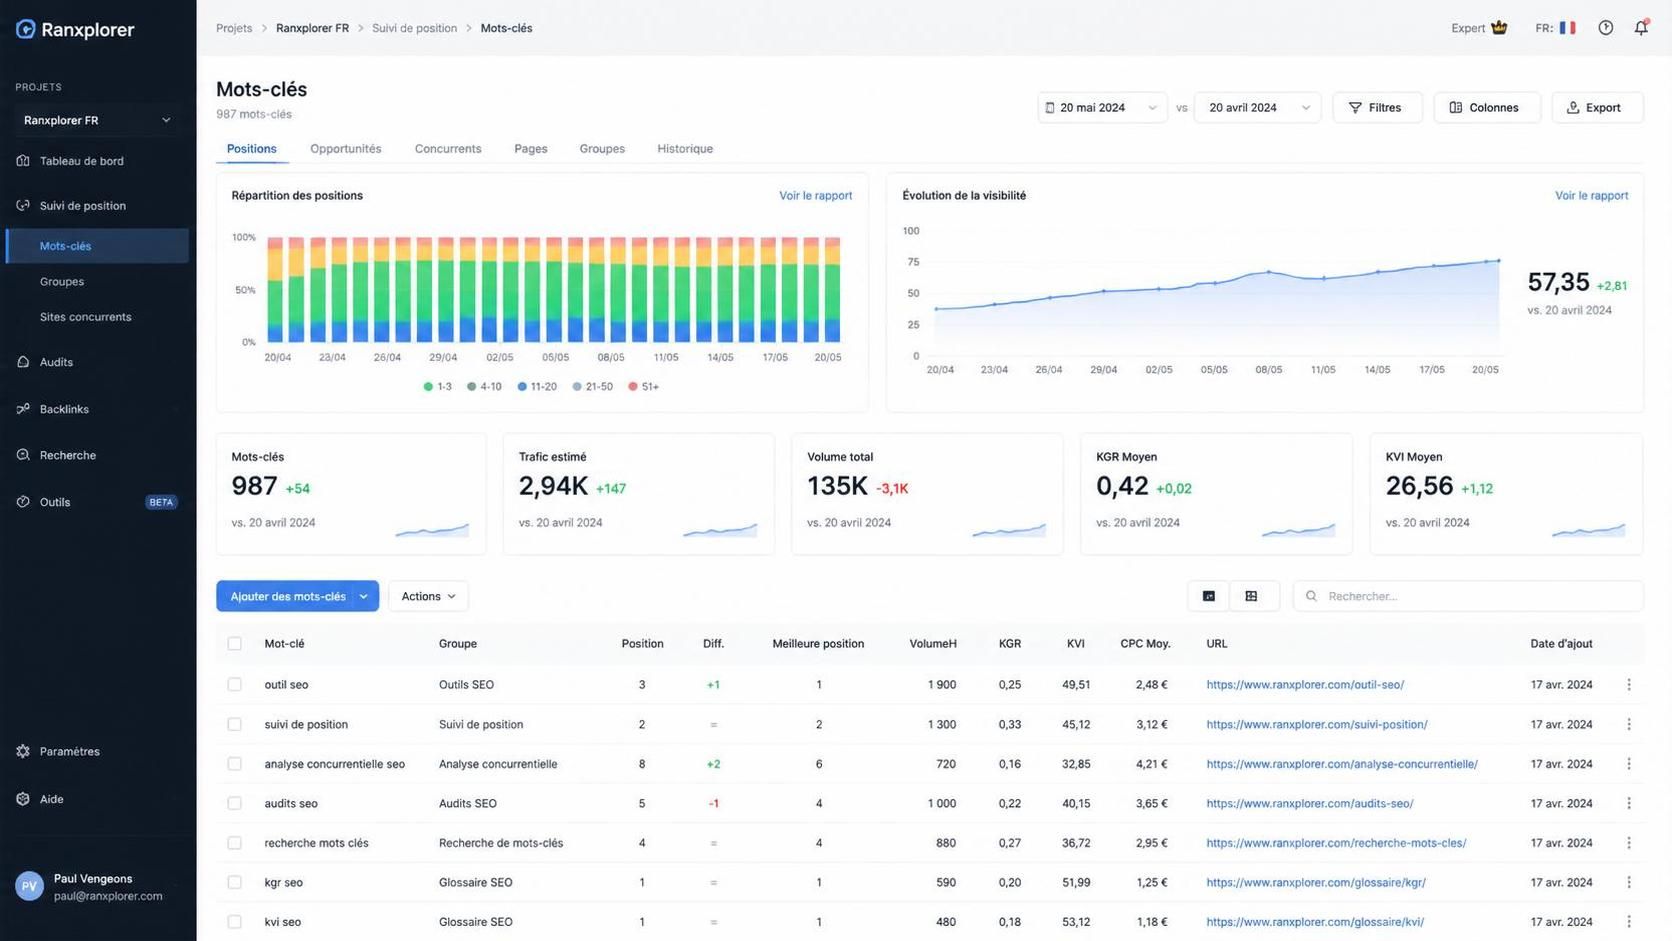This screenshot has height=941, width=1672.
Task: Check the box for recherche mots clés
Action: [234, 843]
